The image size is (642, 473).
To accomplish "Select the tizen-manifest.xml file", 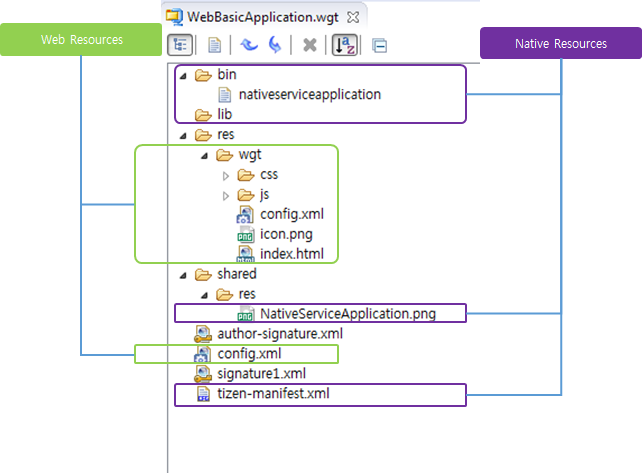I will pyautogui.click(x=272, y=393).
